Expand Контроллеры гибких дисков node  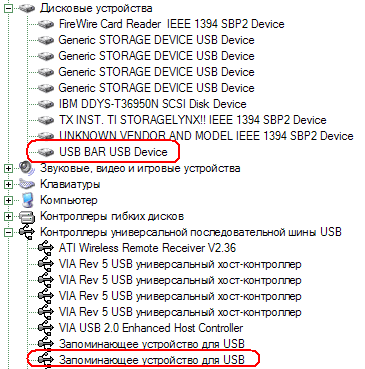pyautogui.click(x=8, y=216)
